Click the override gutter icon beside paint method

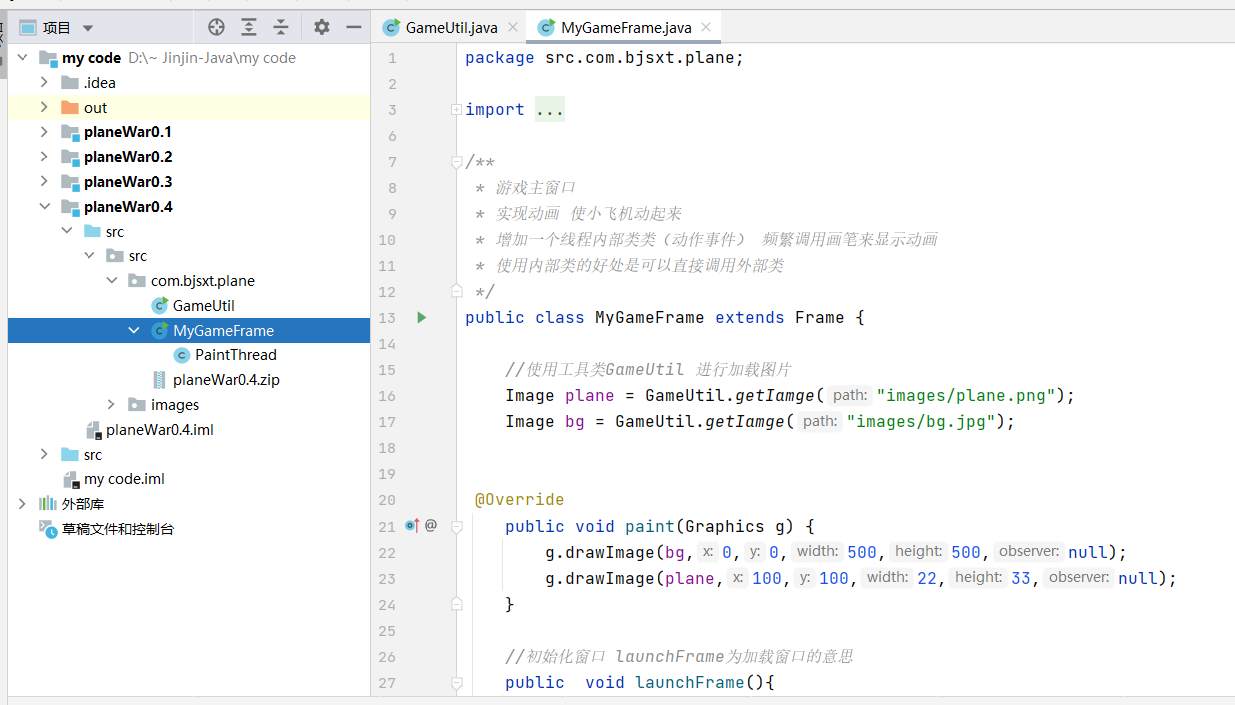(x=412, y=525)
